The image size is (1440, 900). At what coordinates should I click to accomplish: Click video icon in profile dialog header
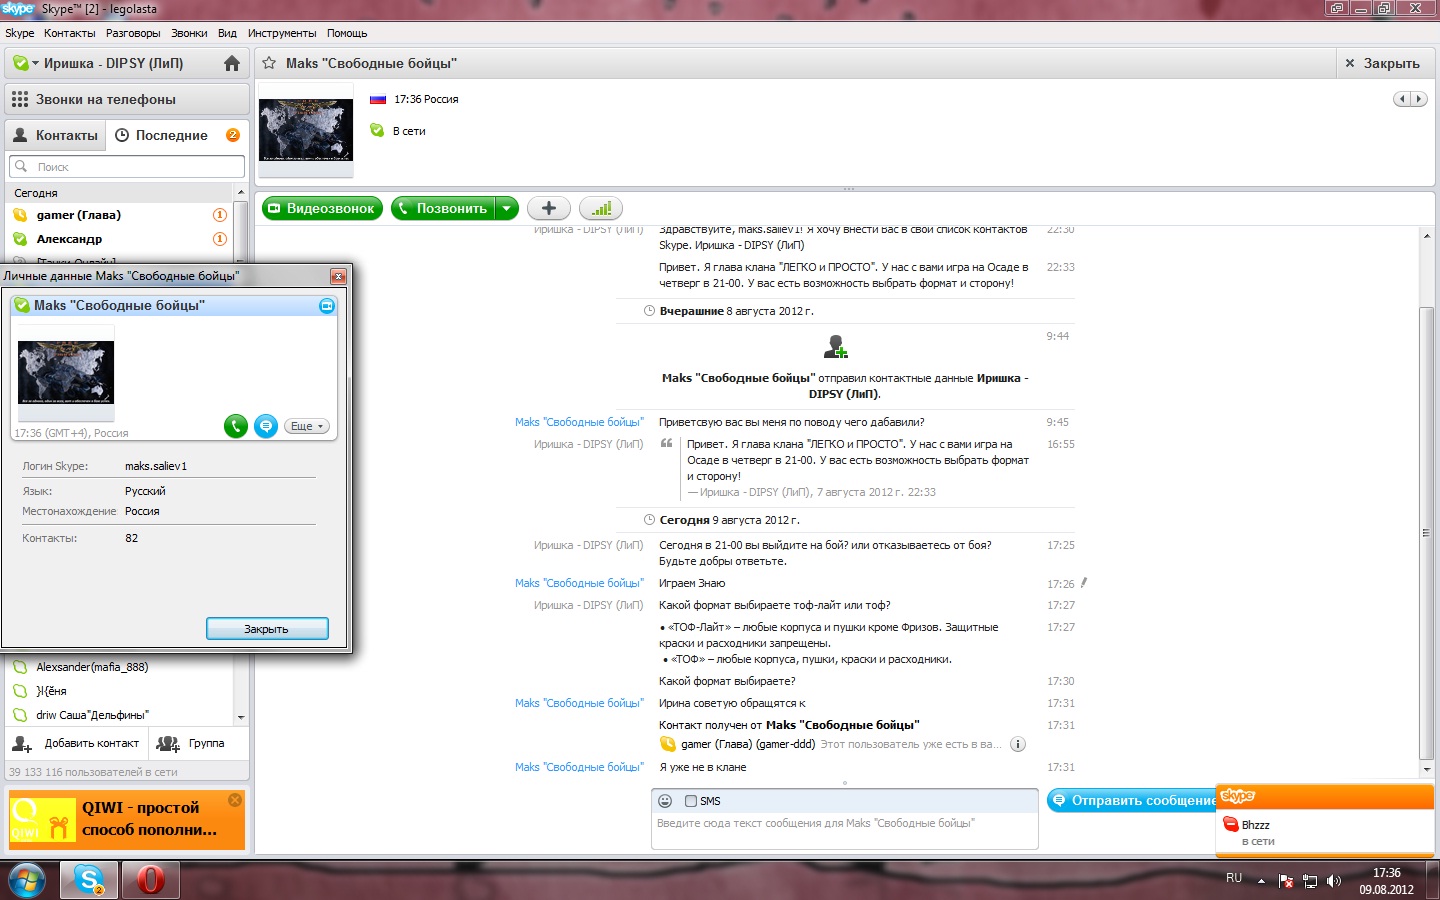(x=327, y=306)
